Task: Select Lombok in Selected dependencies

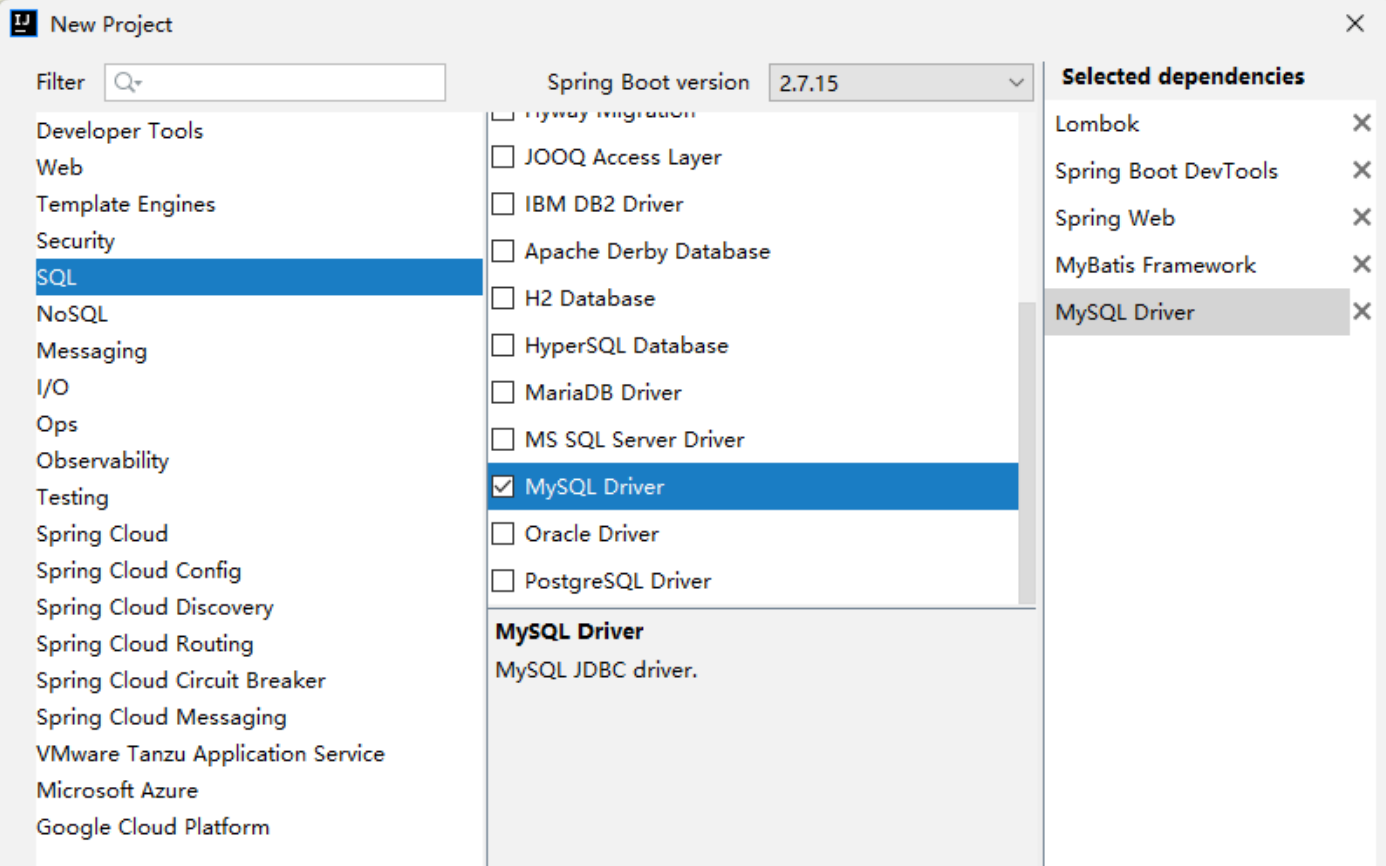Action: [x=1197, y=123]
